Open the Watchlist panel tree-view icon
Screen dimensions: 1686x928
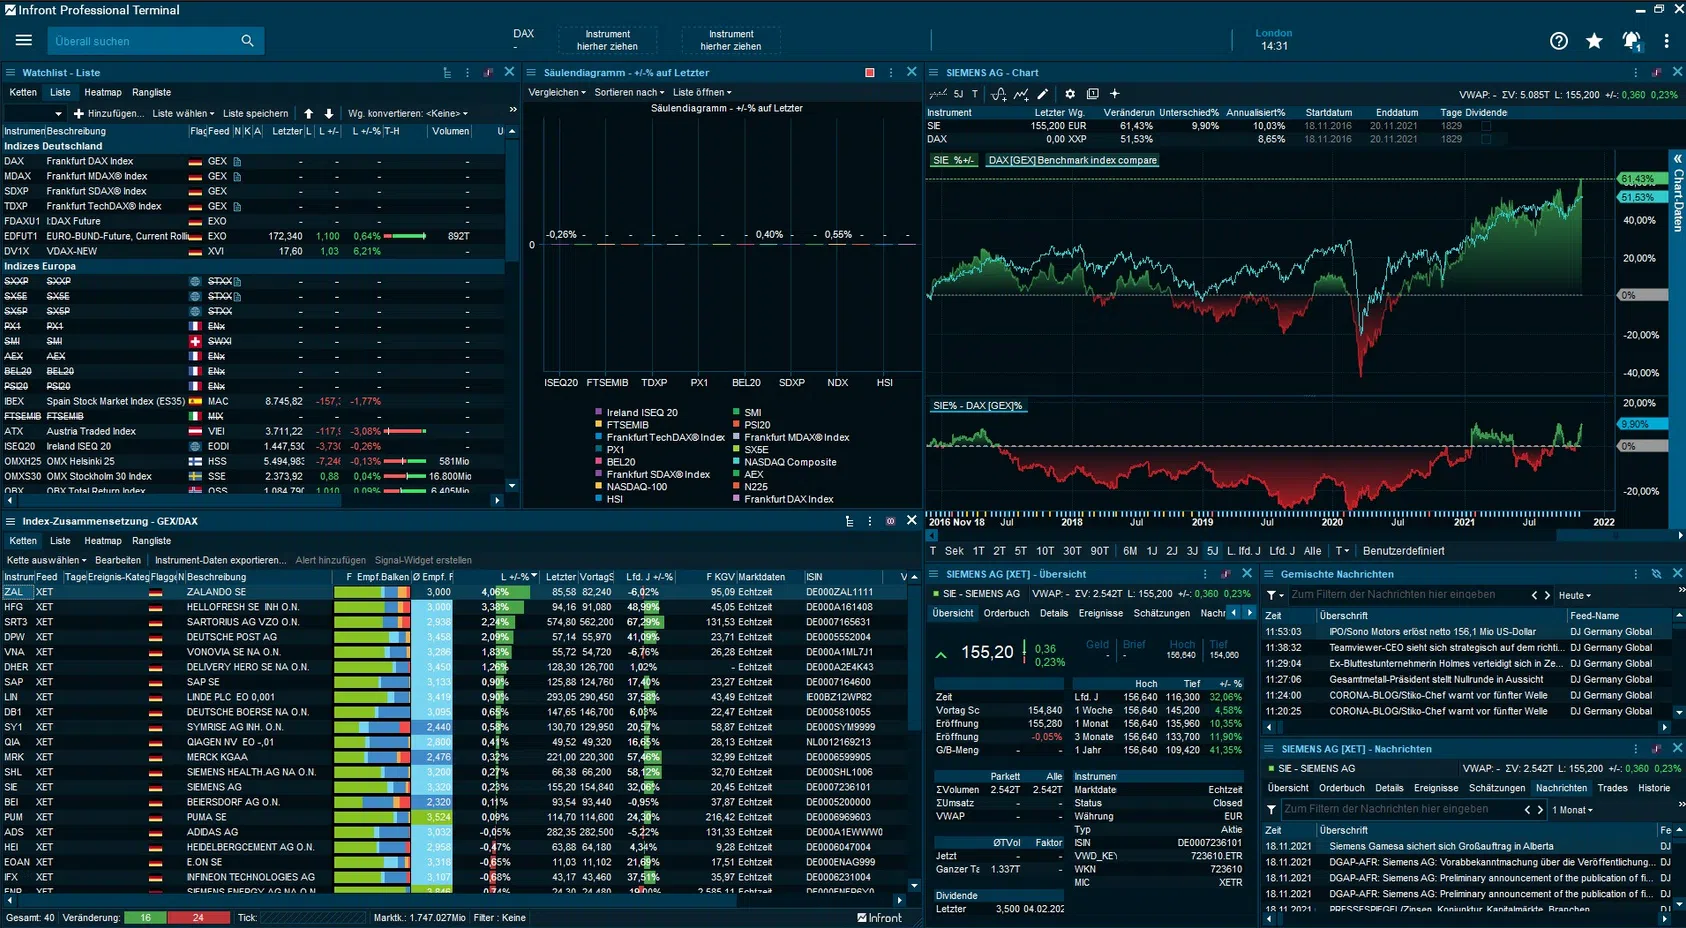[x=447, y=73]
